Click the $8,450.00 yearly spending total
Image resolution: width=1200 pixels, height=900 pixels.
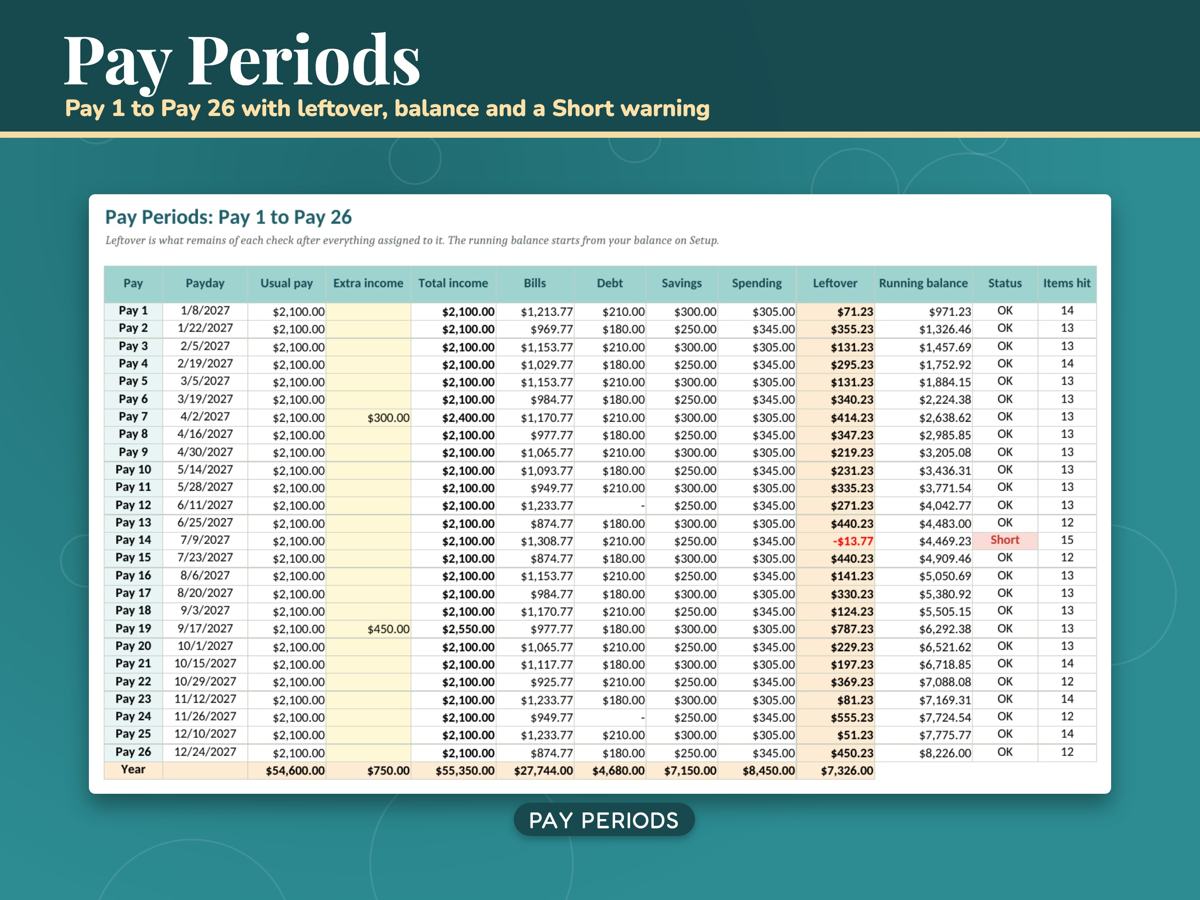click(x=757, y=770)
